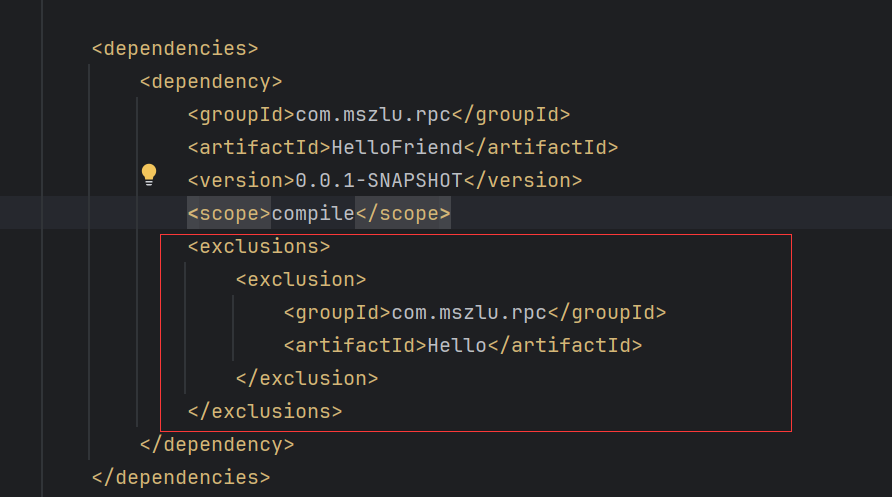Click the groupId line inside exclusion

[x=475, y=313]
